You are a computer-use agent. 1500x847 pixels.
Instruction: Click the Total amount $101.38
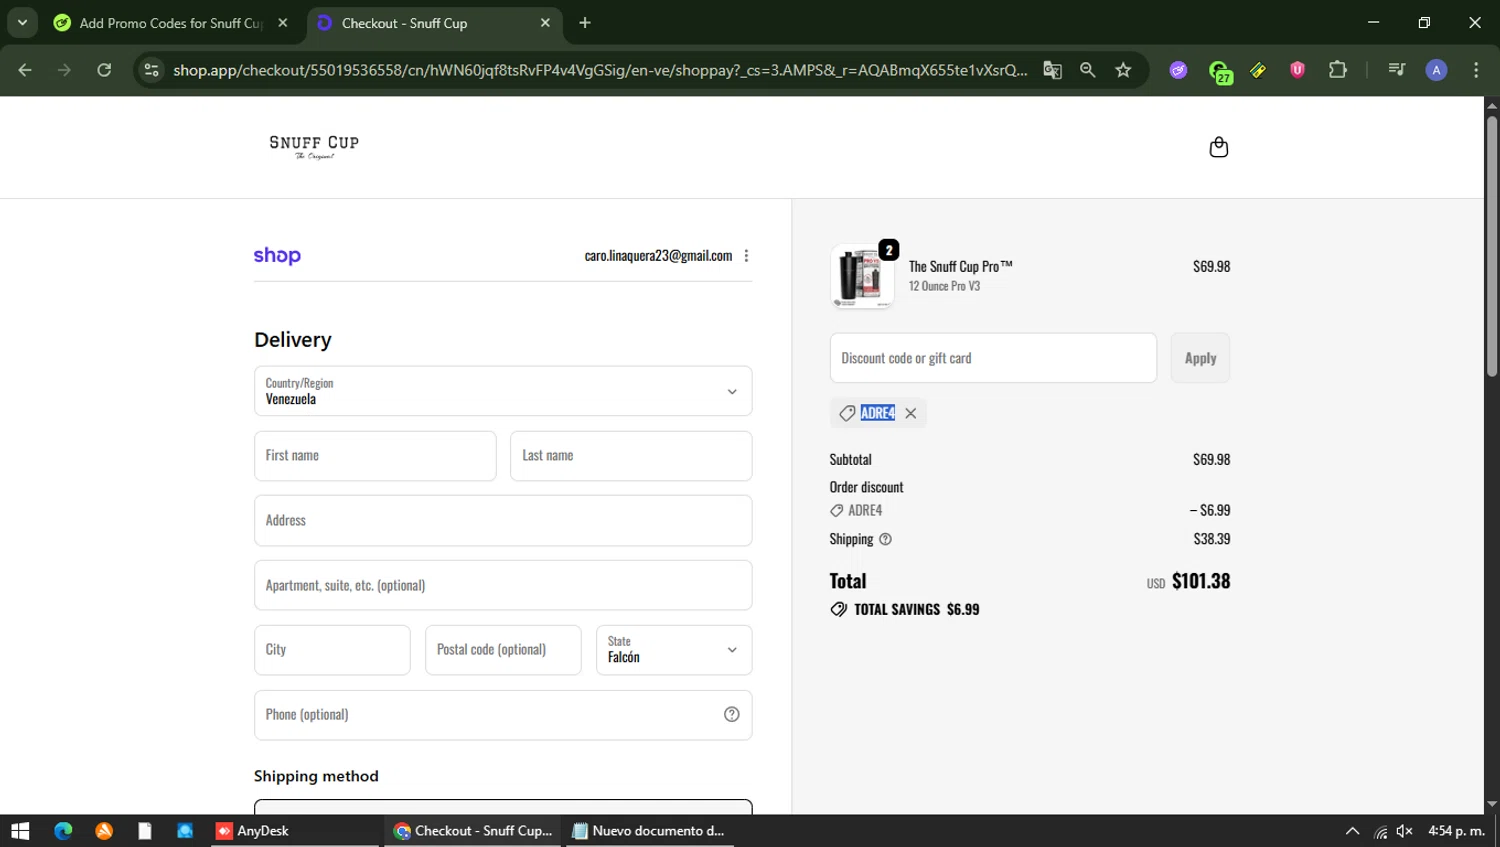1201,581
